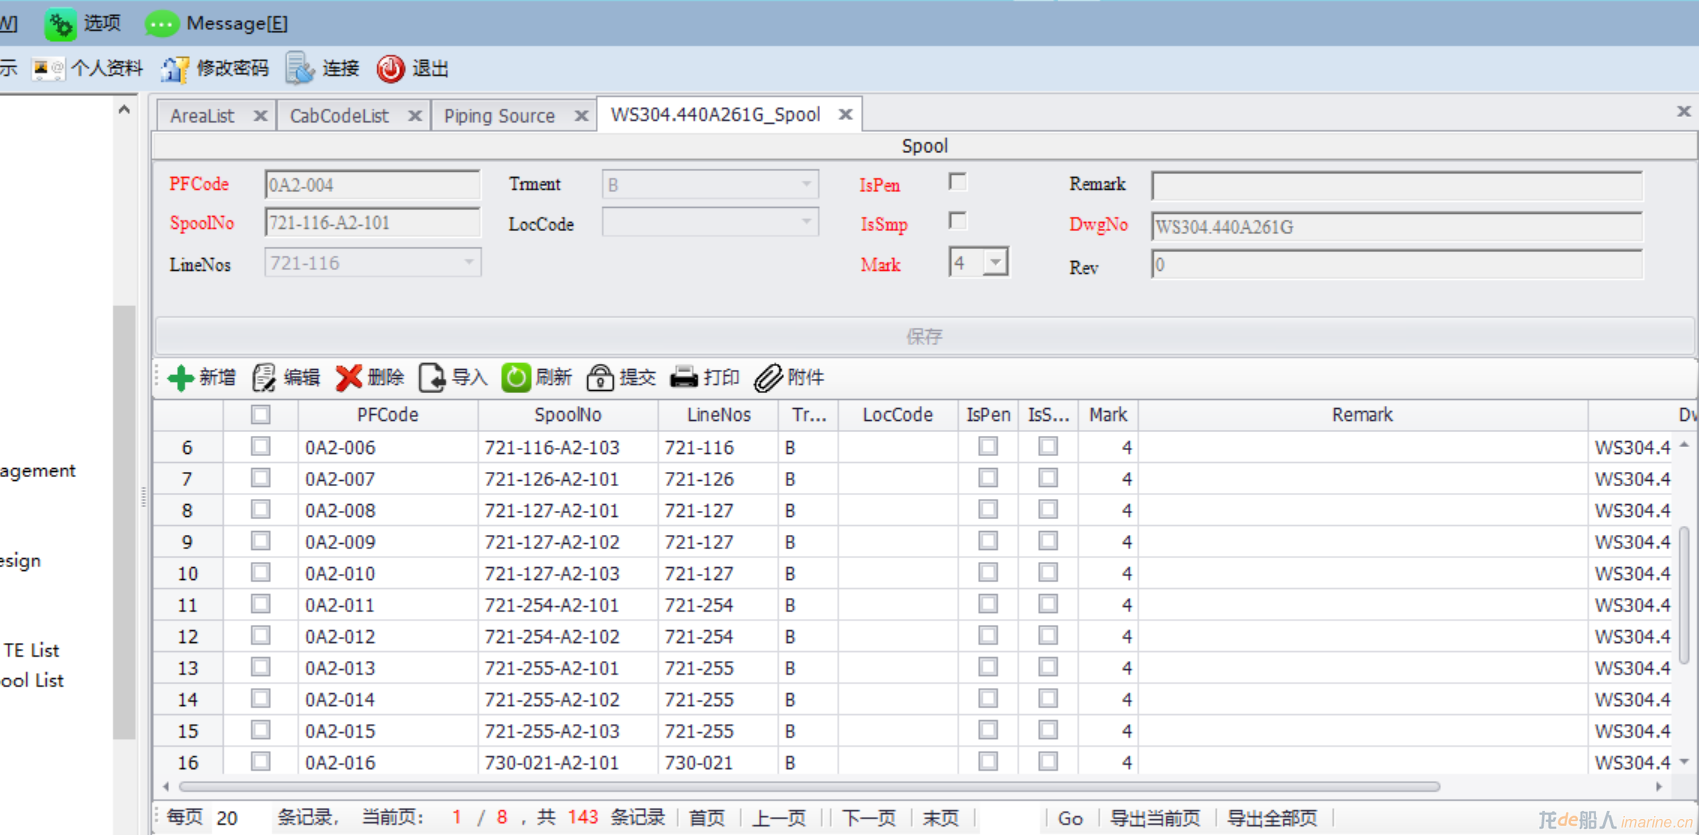Click the 保存 save button
The width and height of the screenshot is (1699, 835).
click(x=924, y=336)
